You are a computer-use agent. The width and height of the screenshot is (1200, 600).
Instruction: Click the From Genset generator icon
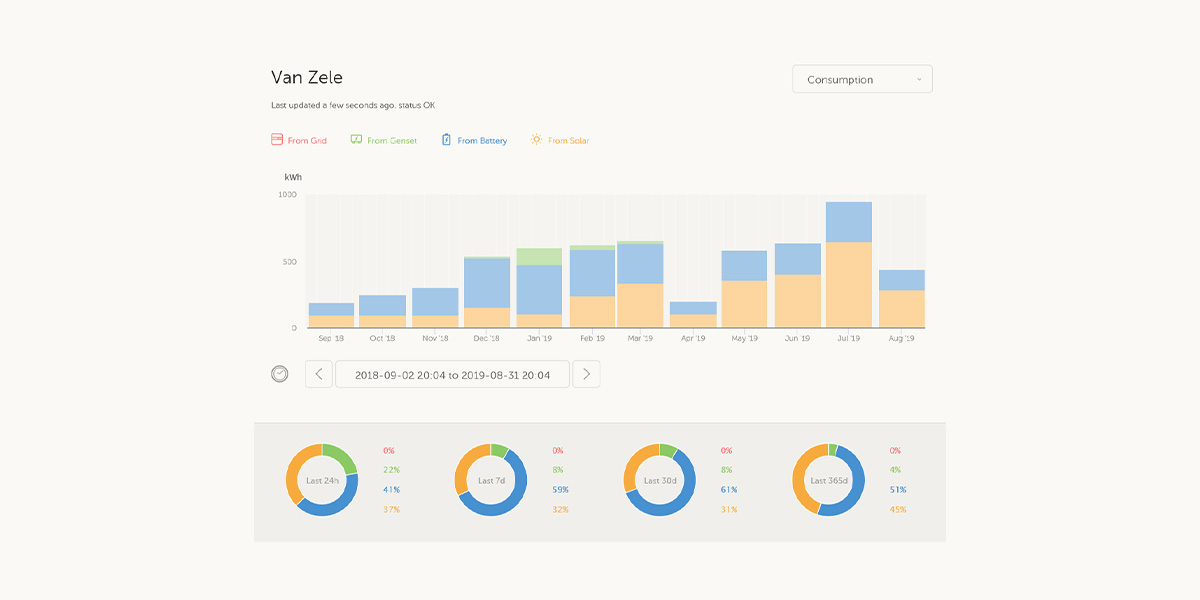click(x=356, y=140)
